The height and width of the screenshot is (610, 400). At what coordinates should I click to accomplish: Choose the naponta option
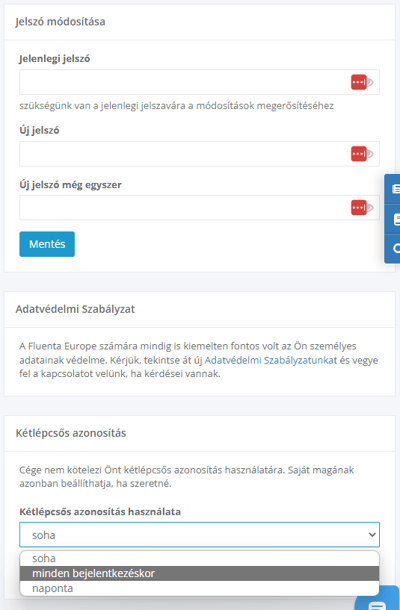tap(199, 588)
